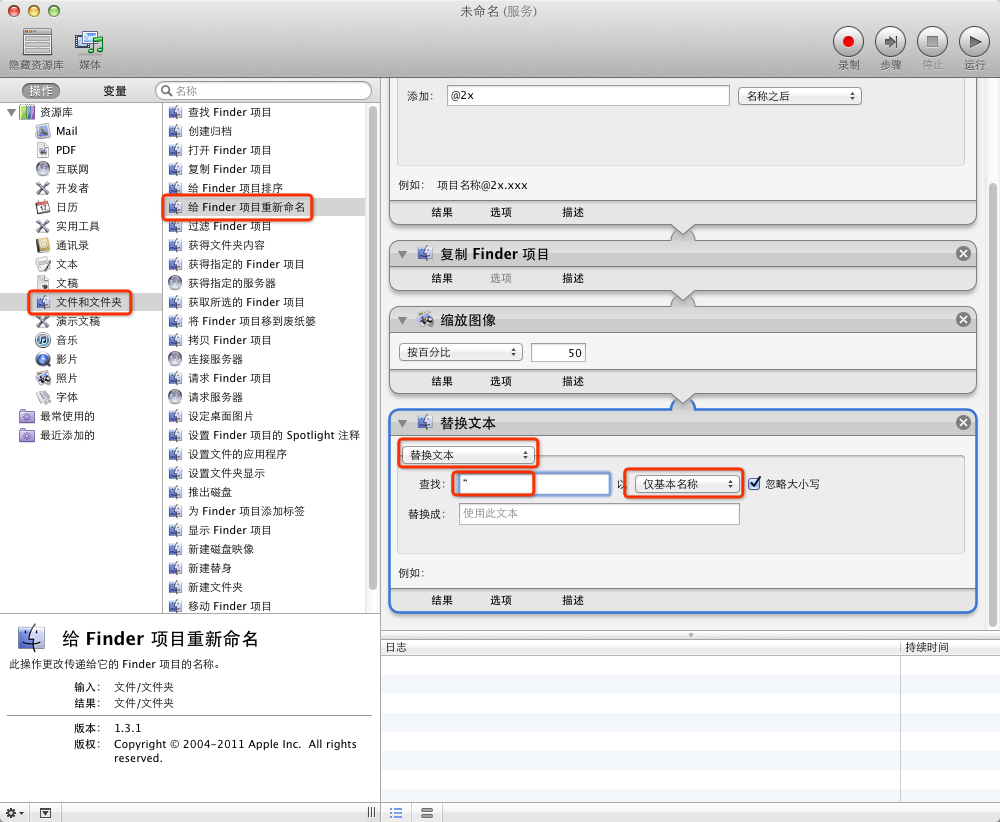Select Mail in the library sidebar

66,131
